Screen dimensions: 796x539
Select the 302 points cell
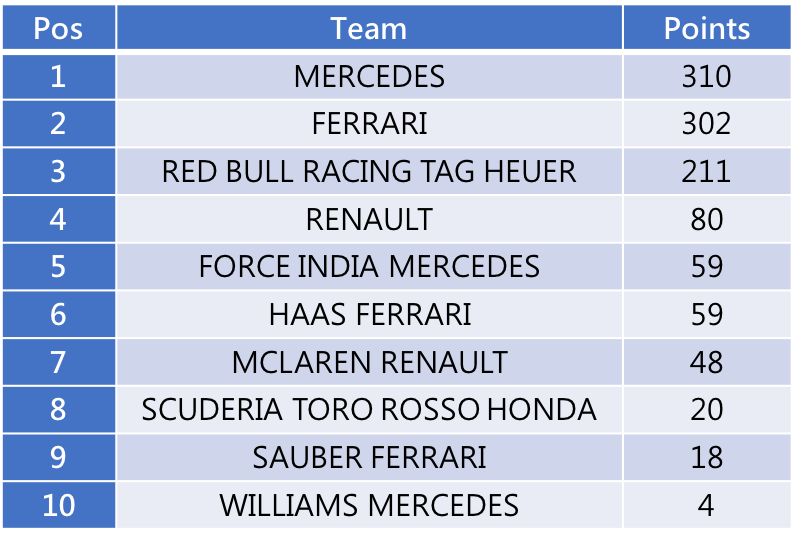[707, 124]
